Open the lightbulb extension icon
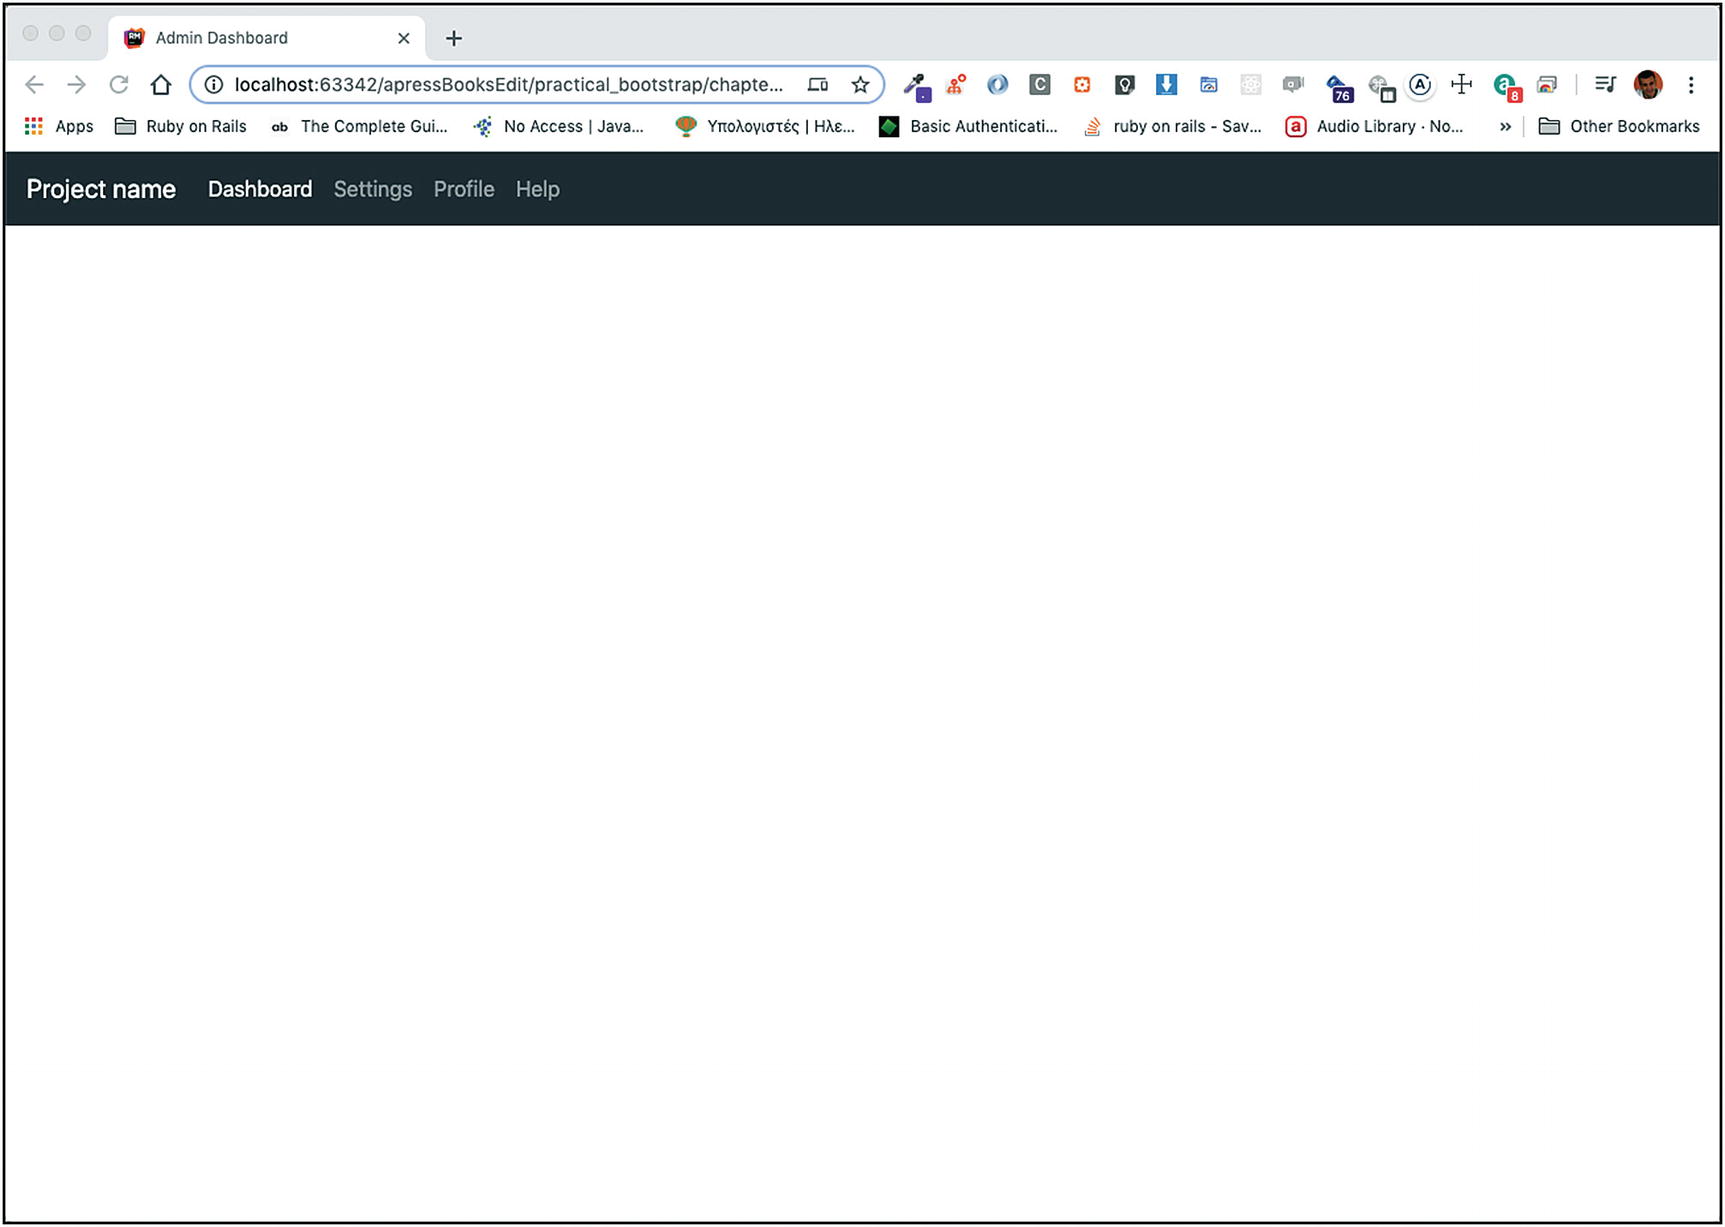This screenshot has width=1725, height=1227. point(1124,85)
